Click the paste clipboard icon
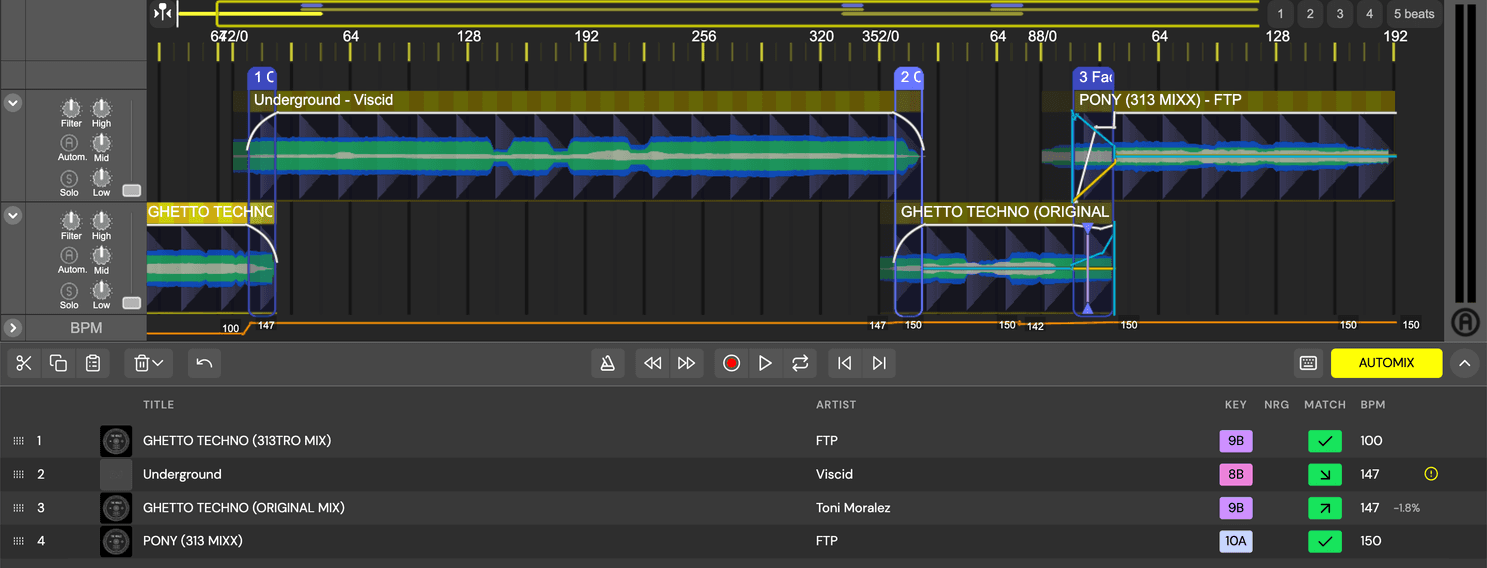This screenshot has width=1487, height=568. point(93,363)
